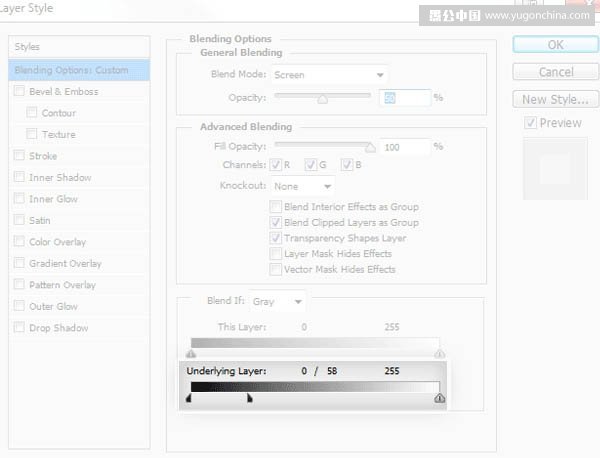Select the Outer Glow style label

[53, 306]
